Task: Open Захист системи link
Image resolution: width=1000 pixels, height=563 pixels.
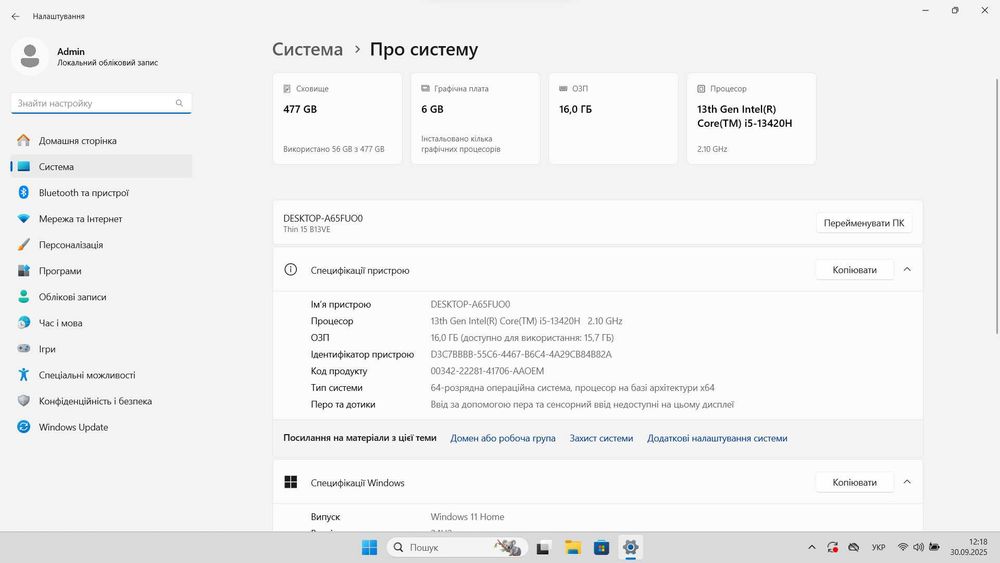Action: (x=601, y=438)
